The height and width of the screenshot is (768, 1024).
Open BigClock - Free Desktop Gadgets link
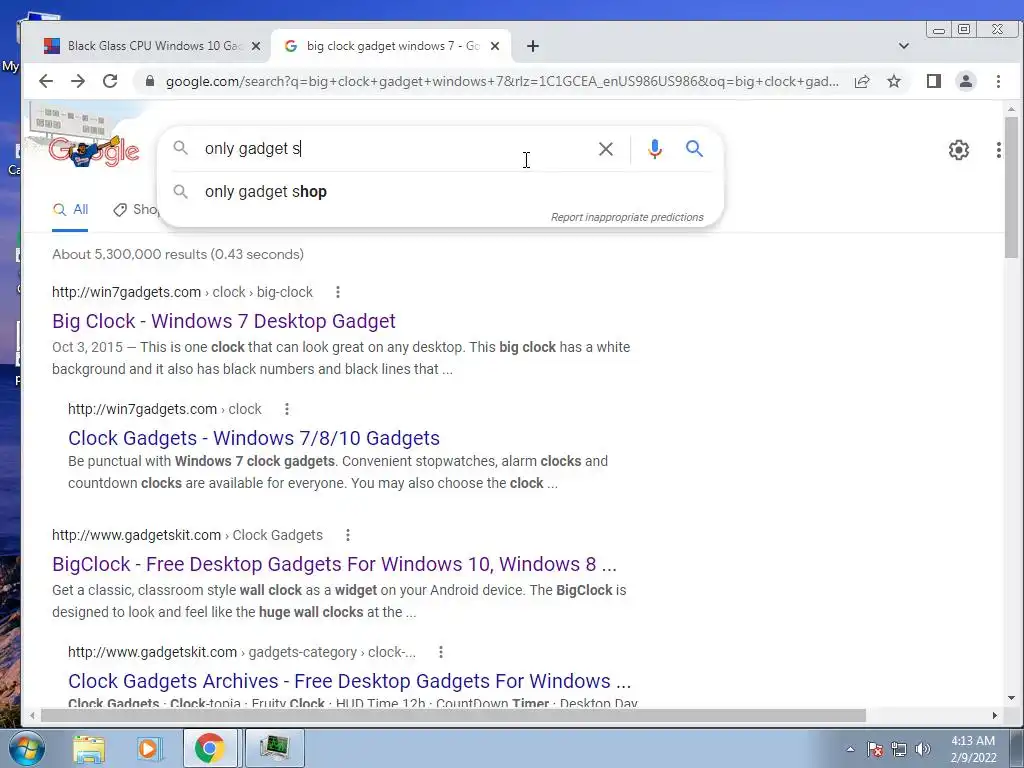(334, 564)
